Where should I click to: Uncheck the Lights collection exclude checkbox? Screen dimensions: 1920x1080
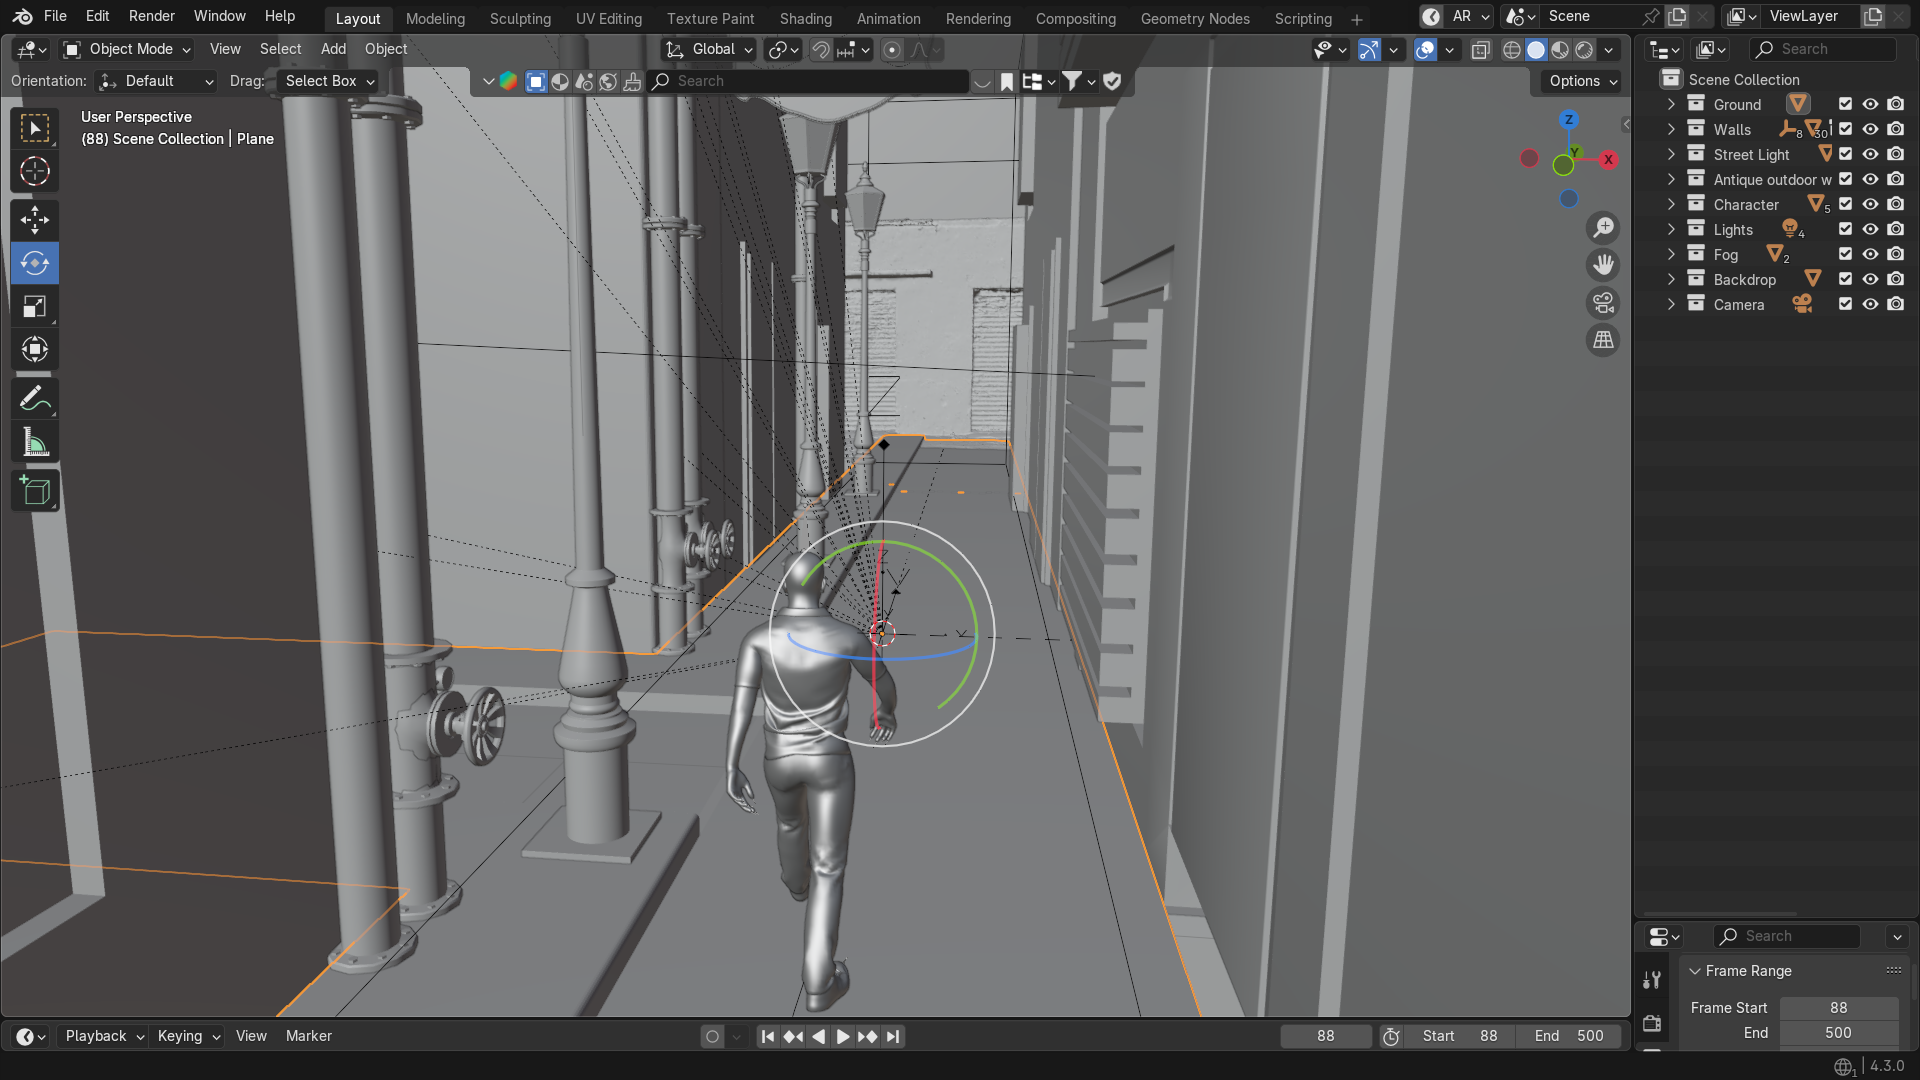click(x=1845, y=230)
